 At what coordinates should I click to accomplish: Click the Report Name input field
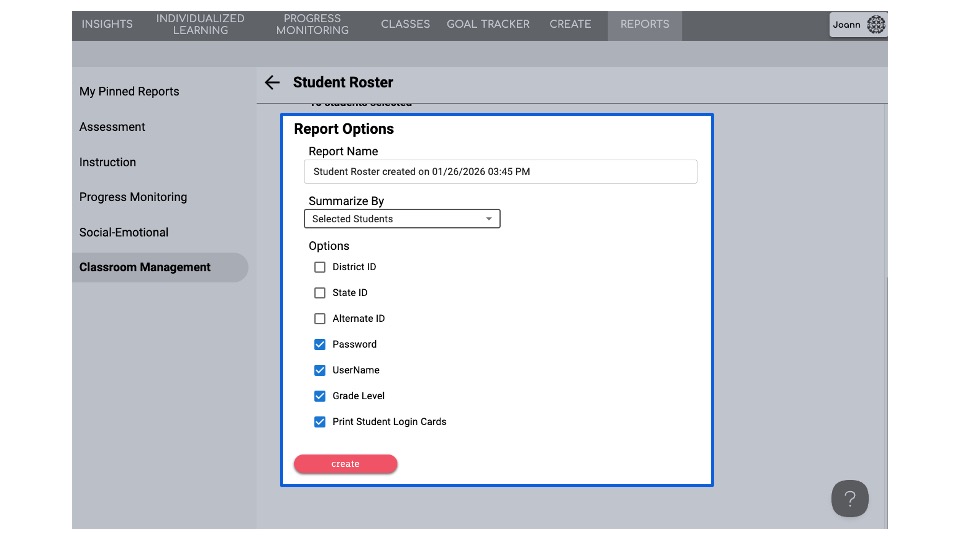click(x=500, y=171)
